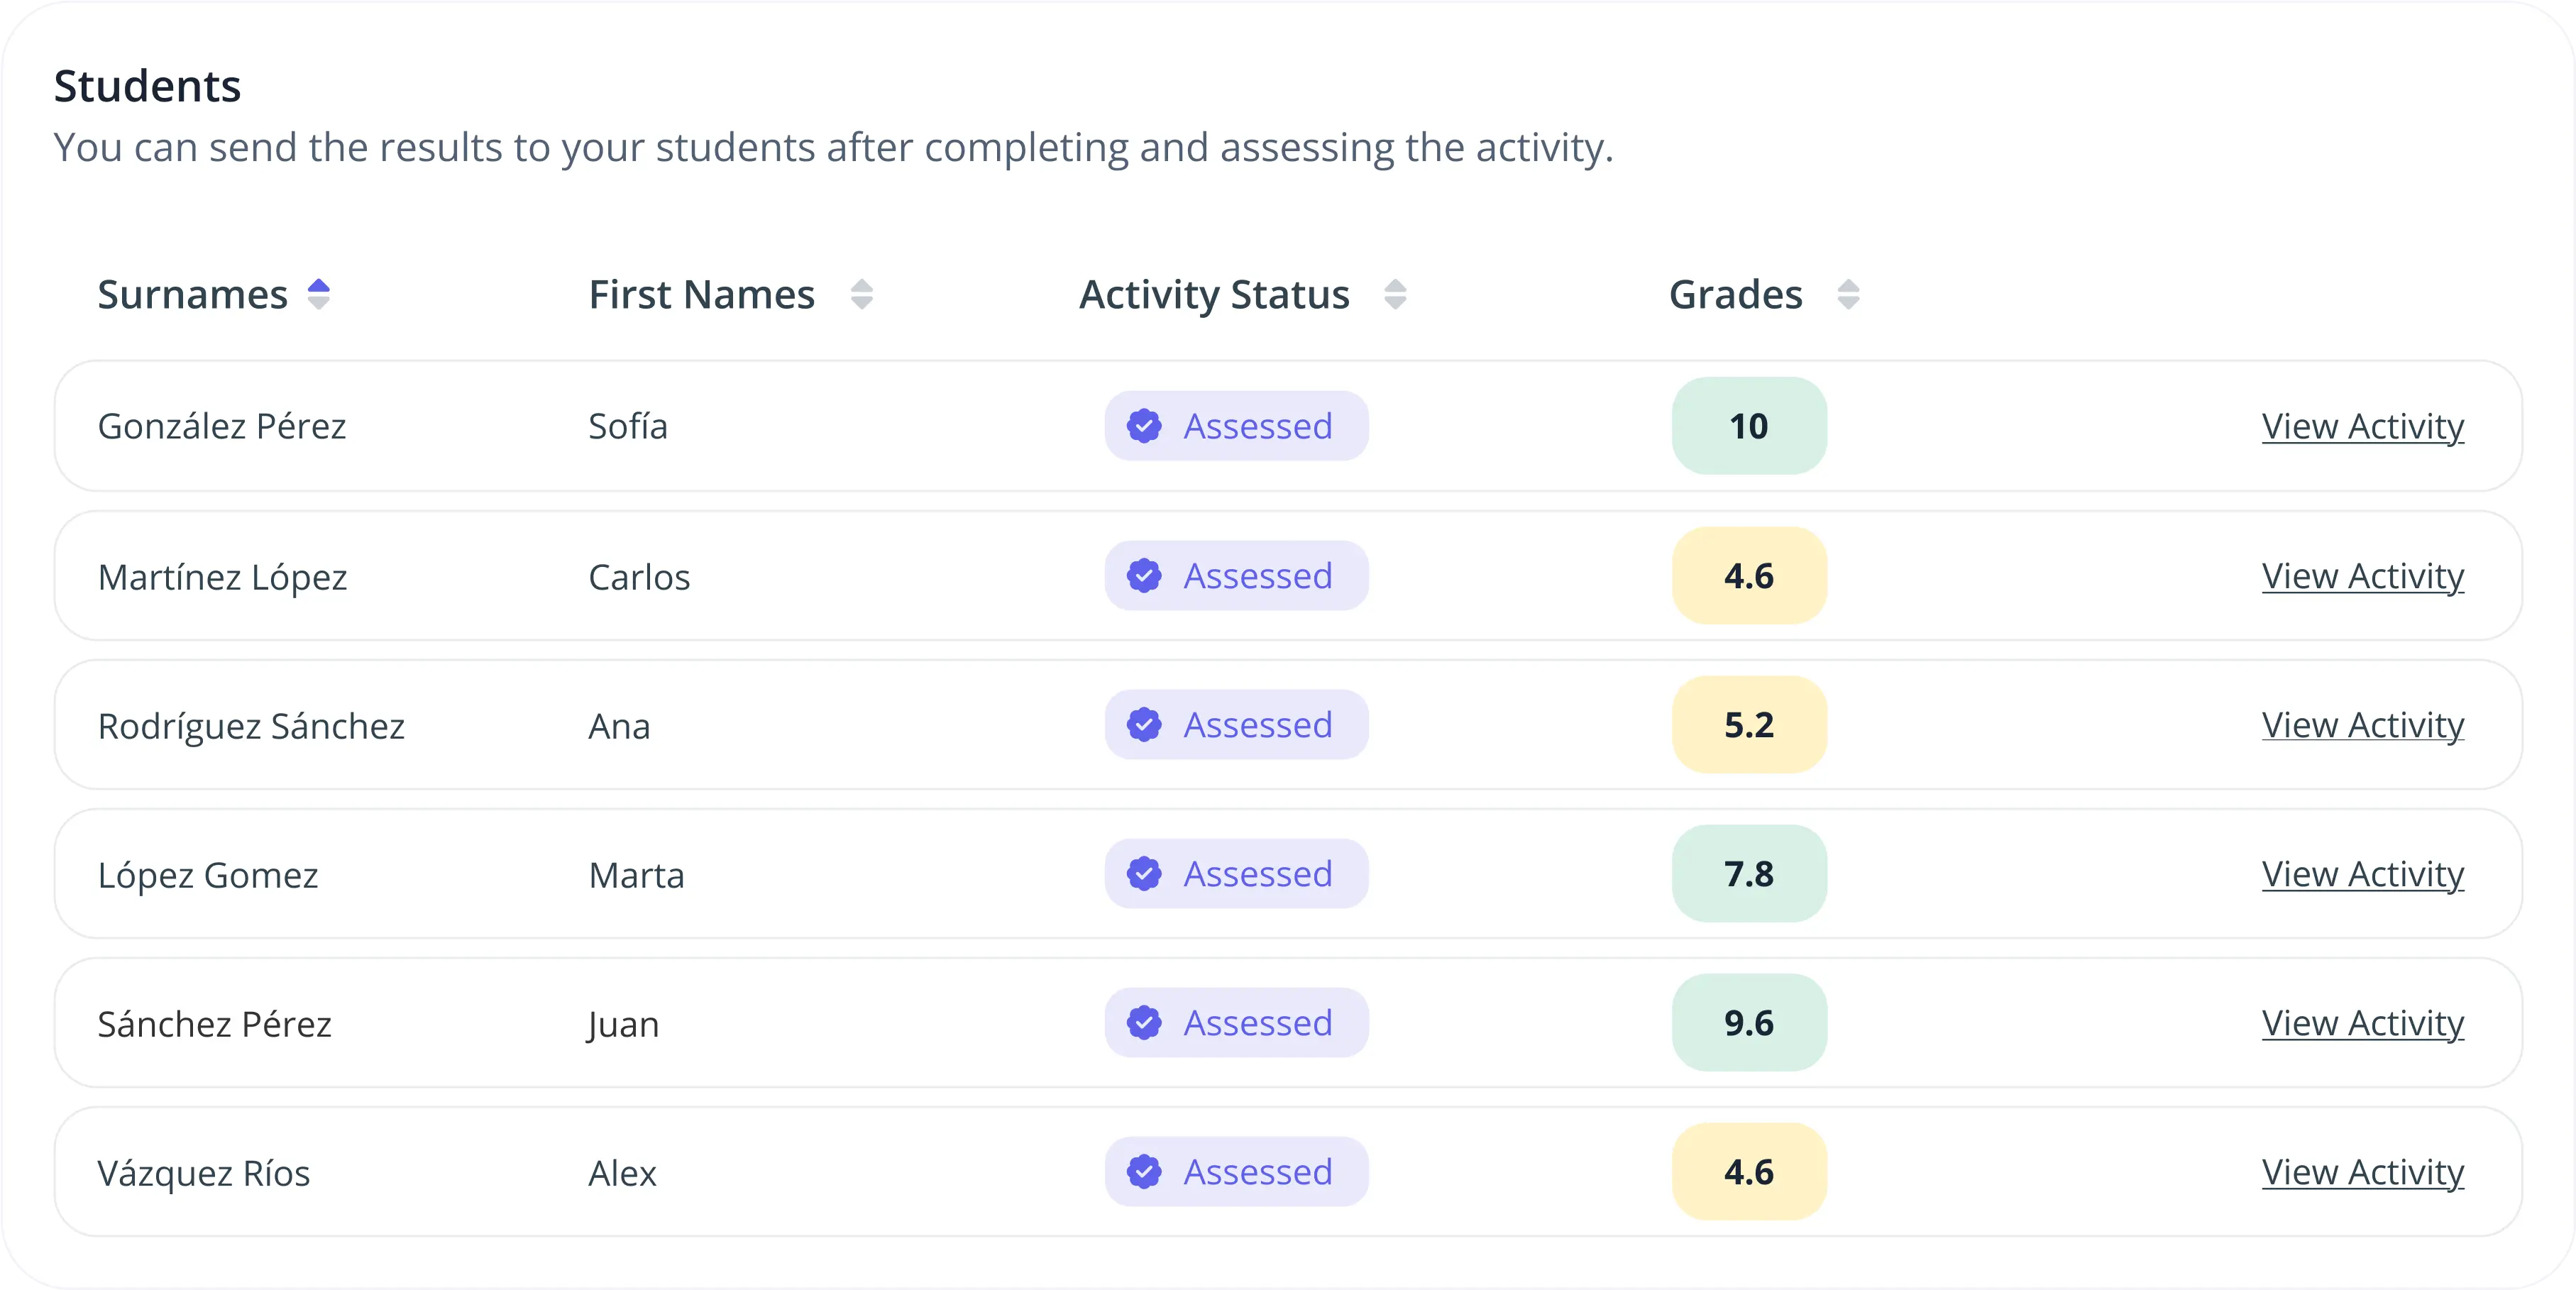The image size is (2576, 1290).
Task: View activity of Rodríguez Sánchez
Action: [2362, 725]
